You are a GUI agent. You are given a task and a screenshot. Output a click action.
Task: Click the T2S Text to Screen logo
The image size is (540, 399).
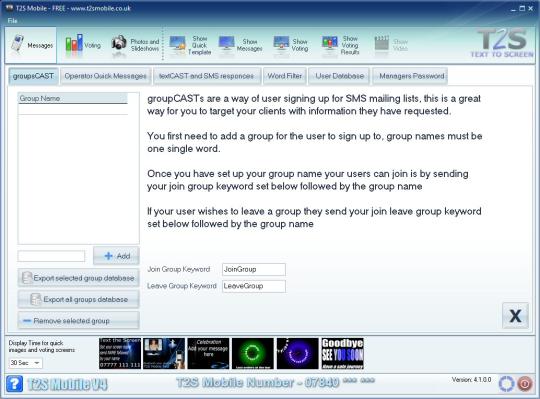point(502,43)
